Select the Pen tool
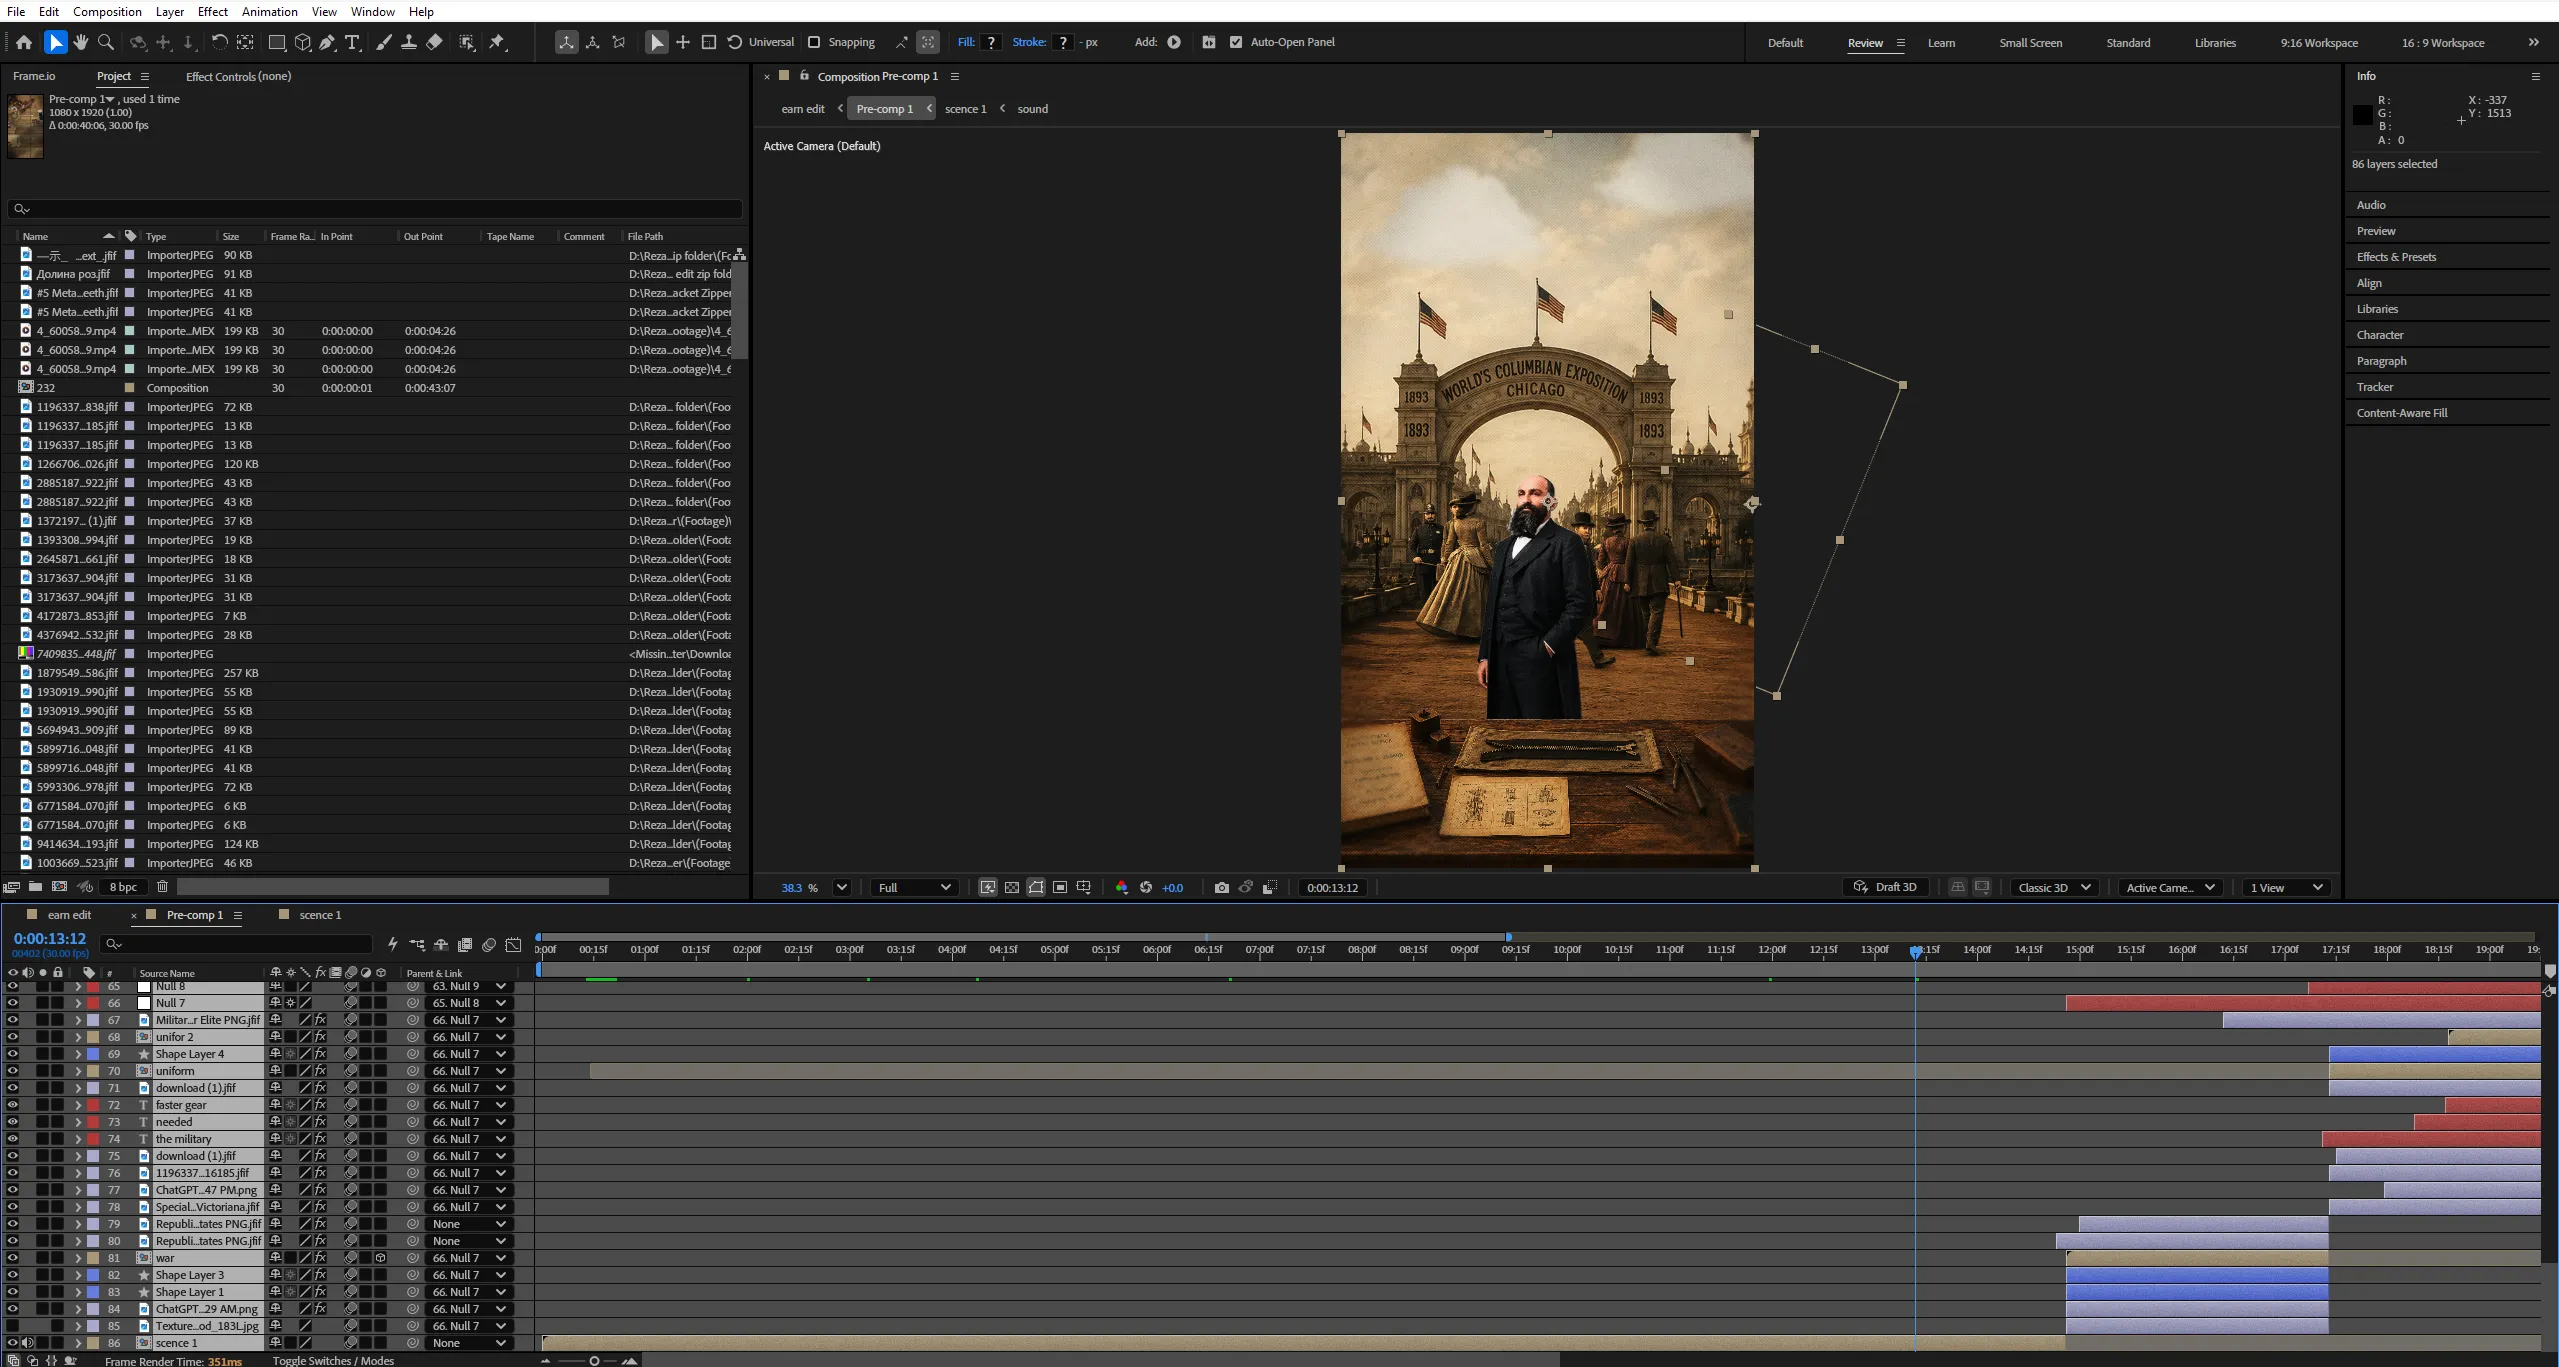Viewport: 2559px width, 1367px height. pyautogui.click(x=327, y=42)
